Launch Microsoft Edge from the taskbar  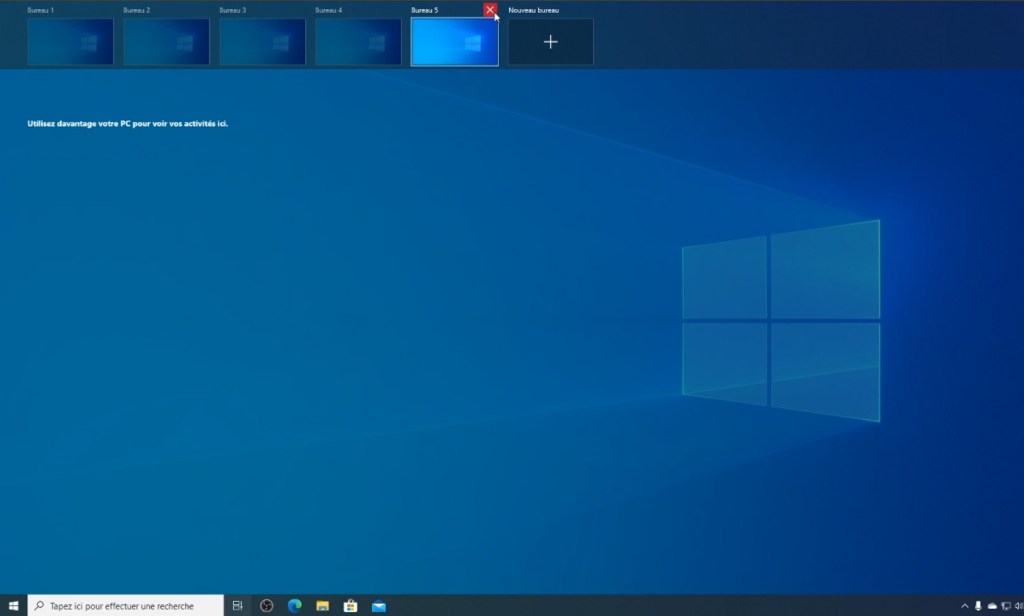pyautogui.click(x=295, y=605)
